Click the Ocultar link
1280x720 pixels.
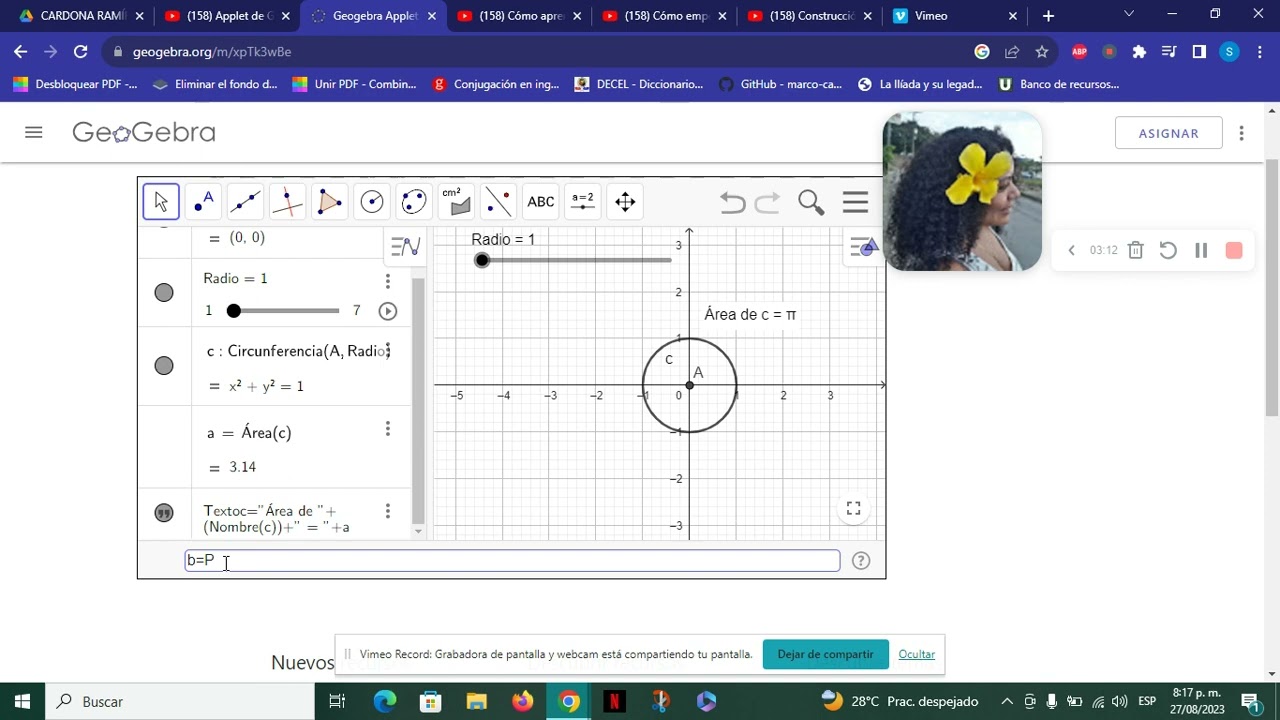916,654
